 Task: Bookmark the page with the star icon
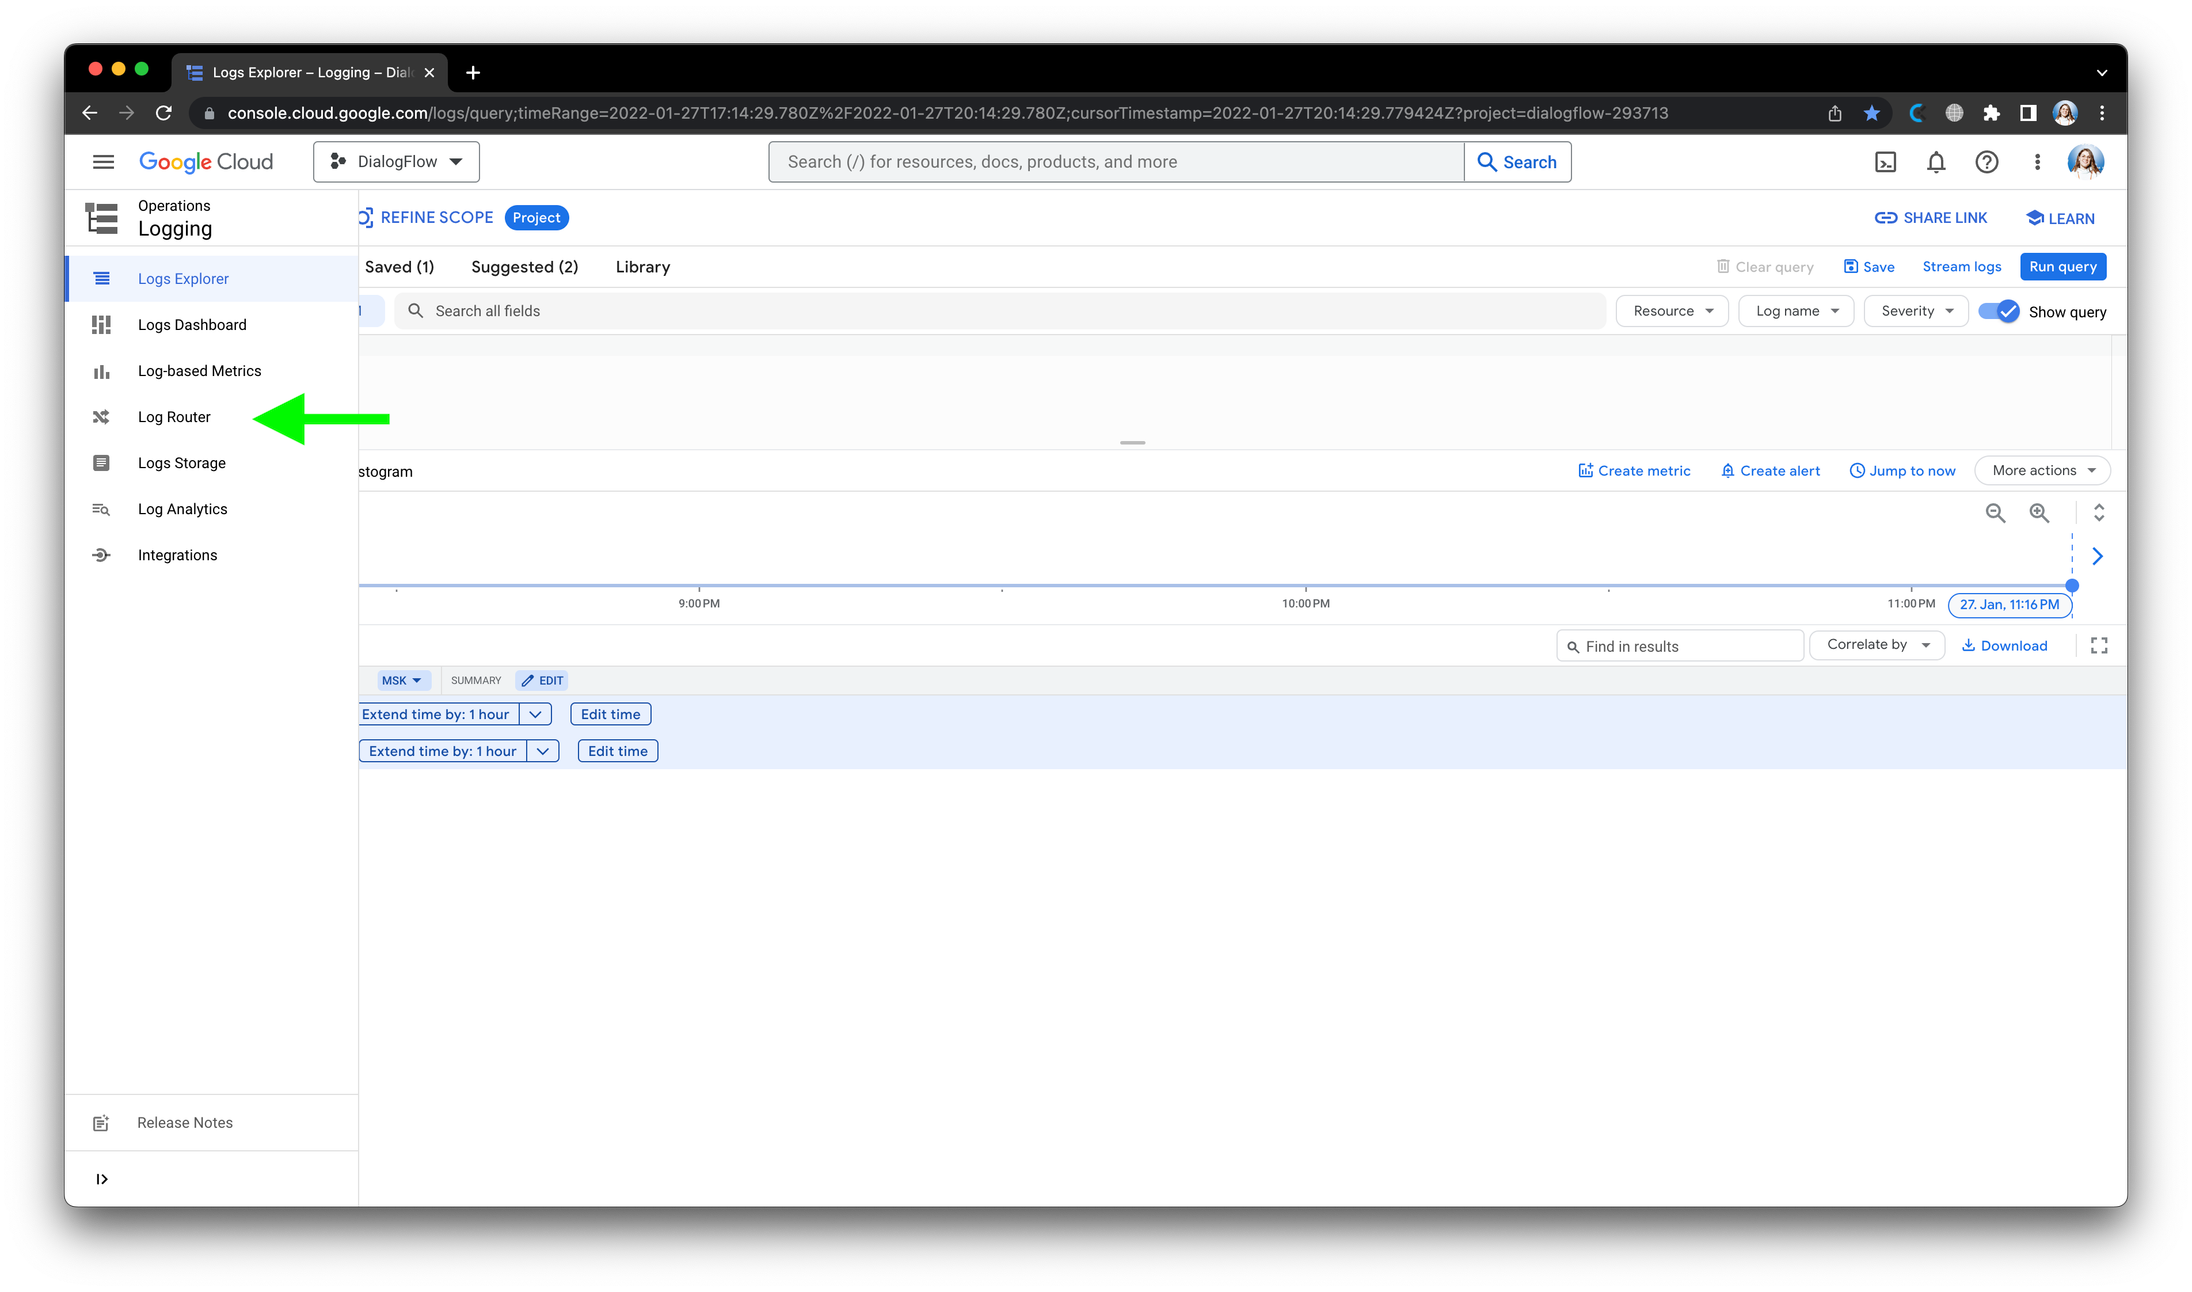[1872, 113]
